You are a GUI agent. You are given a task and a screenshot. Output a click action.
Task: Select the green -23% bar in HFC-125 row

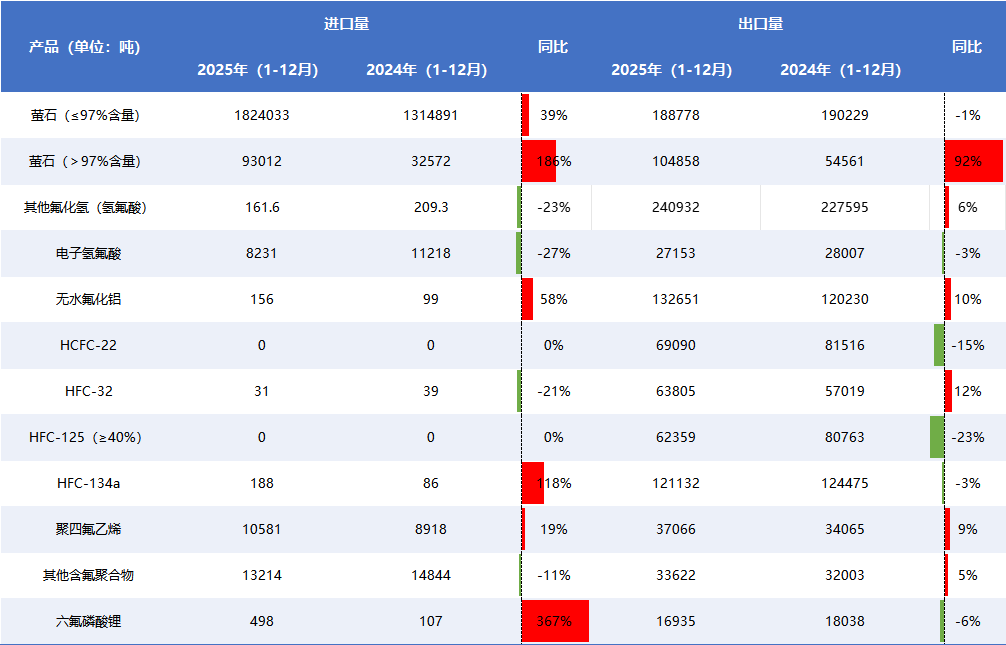(936, 437)
